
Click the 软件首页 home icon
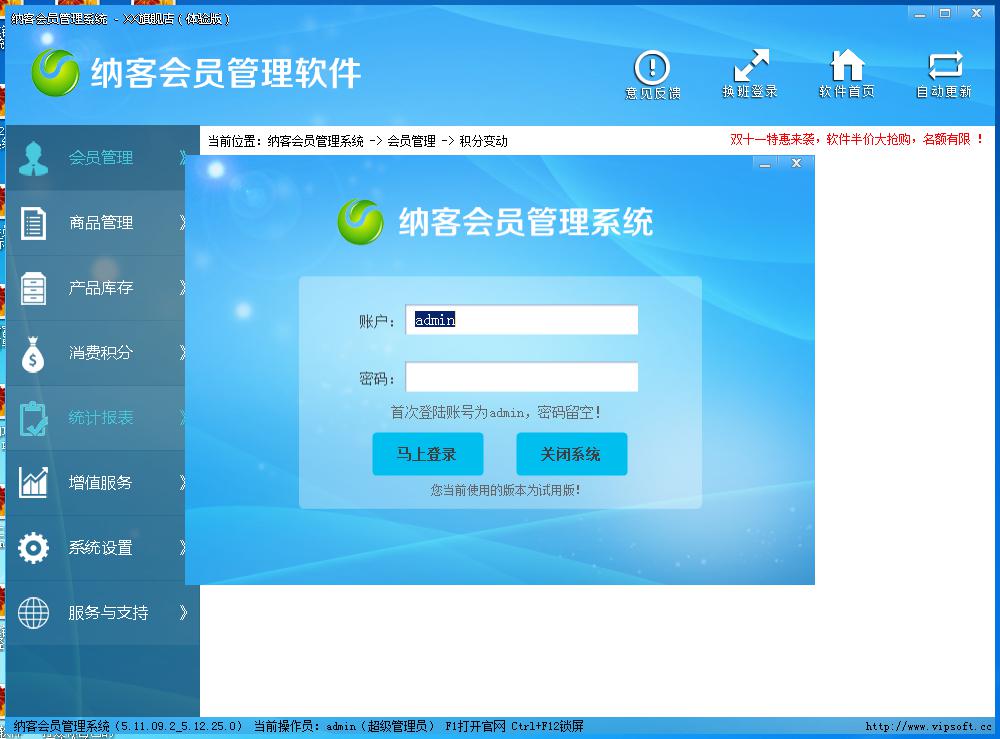(847, 63)
